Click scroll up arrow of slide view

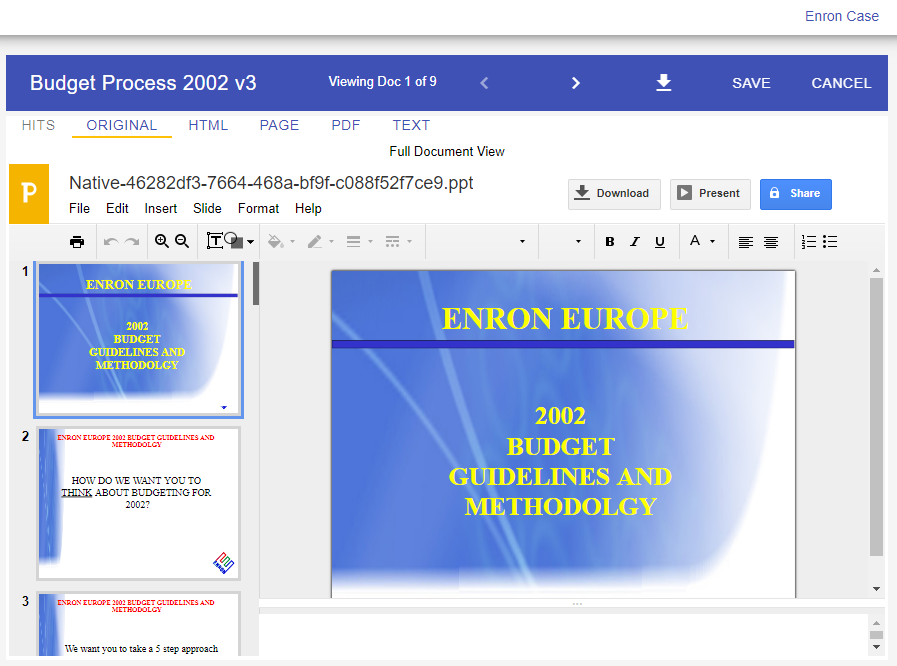pyautogui.click(x=876, y=269)
